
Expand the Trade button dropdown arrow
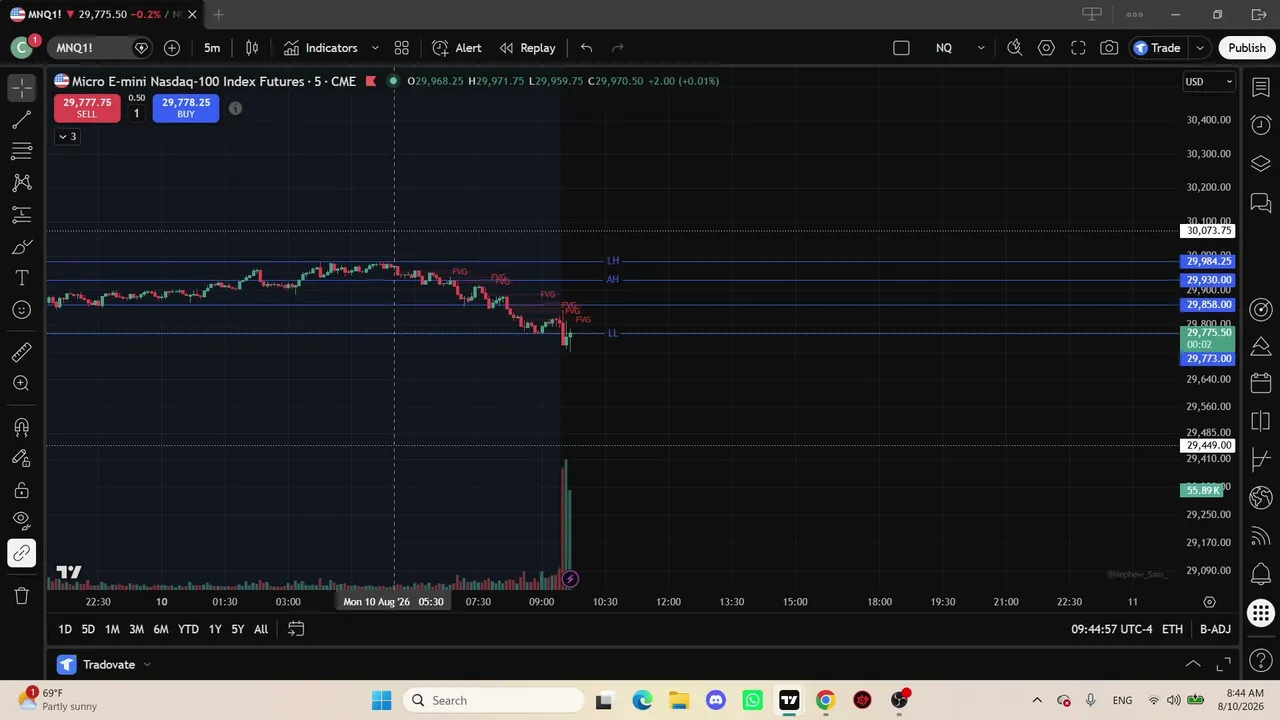click(x=1199, y=48)
